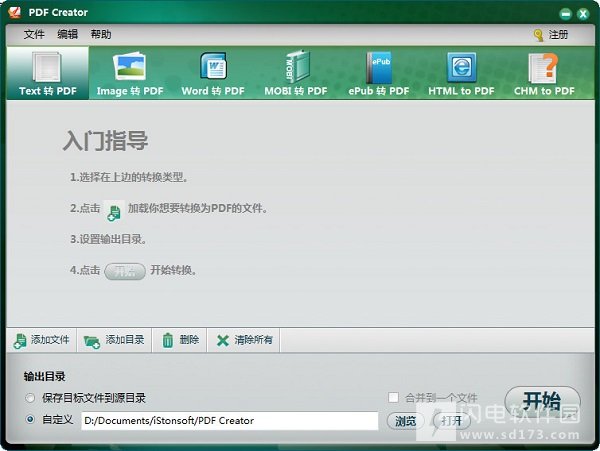Open the Word 转 PDF converter
The width and height of the screenshot is (600, 451).
coord(213,73)
